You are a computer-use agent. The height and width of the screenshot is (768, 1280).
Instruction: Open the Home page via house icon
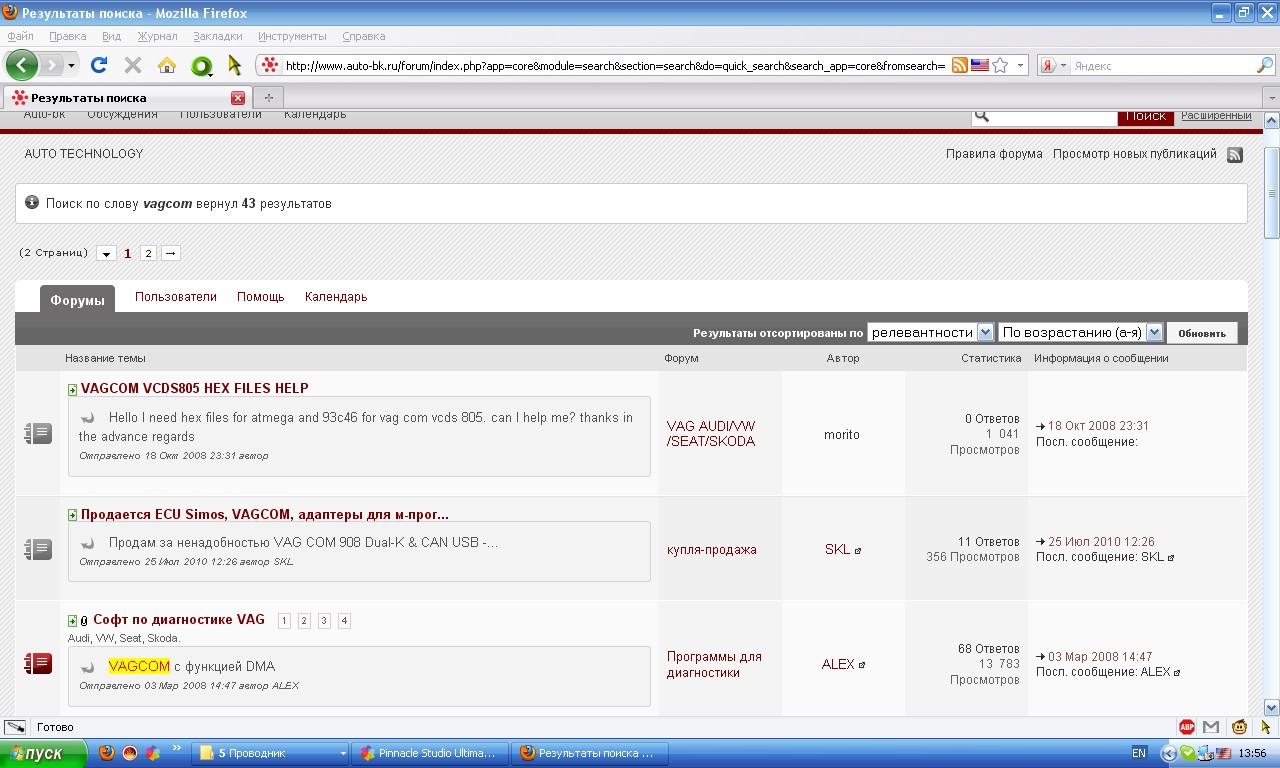(x=167, y=65)
